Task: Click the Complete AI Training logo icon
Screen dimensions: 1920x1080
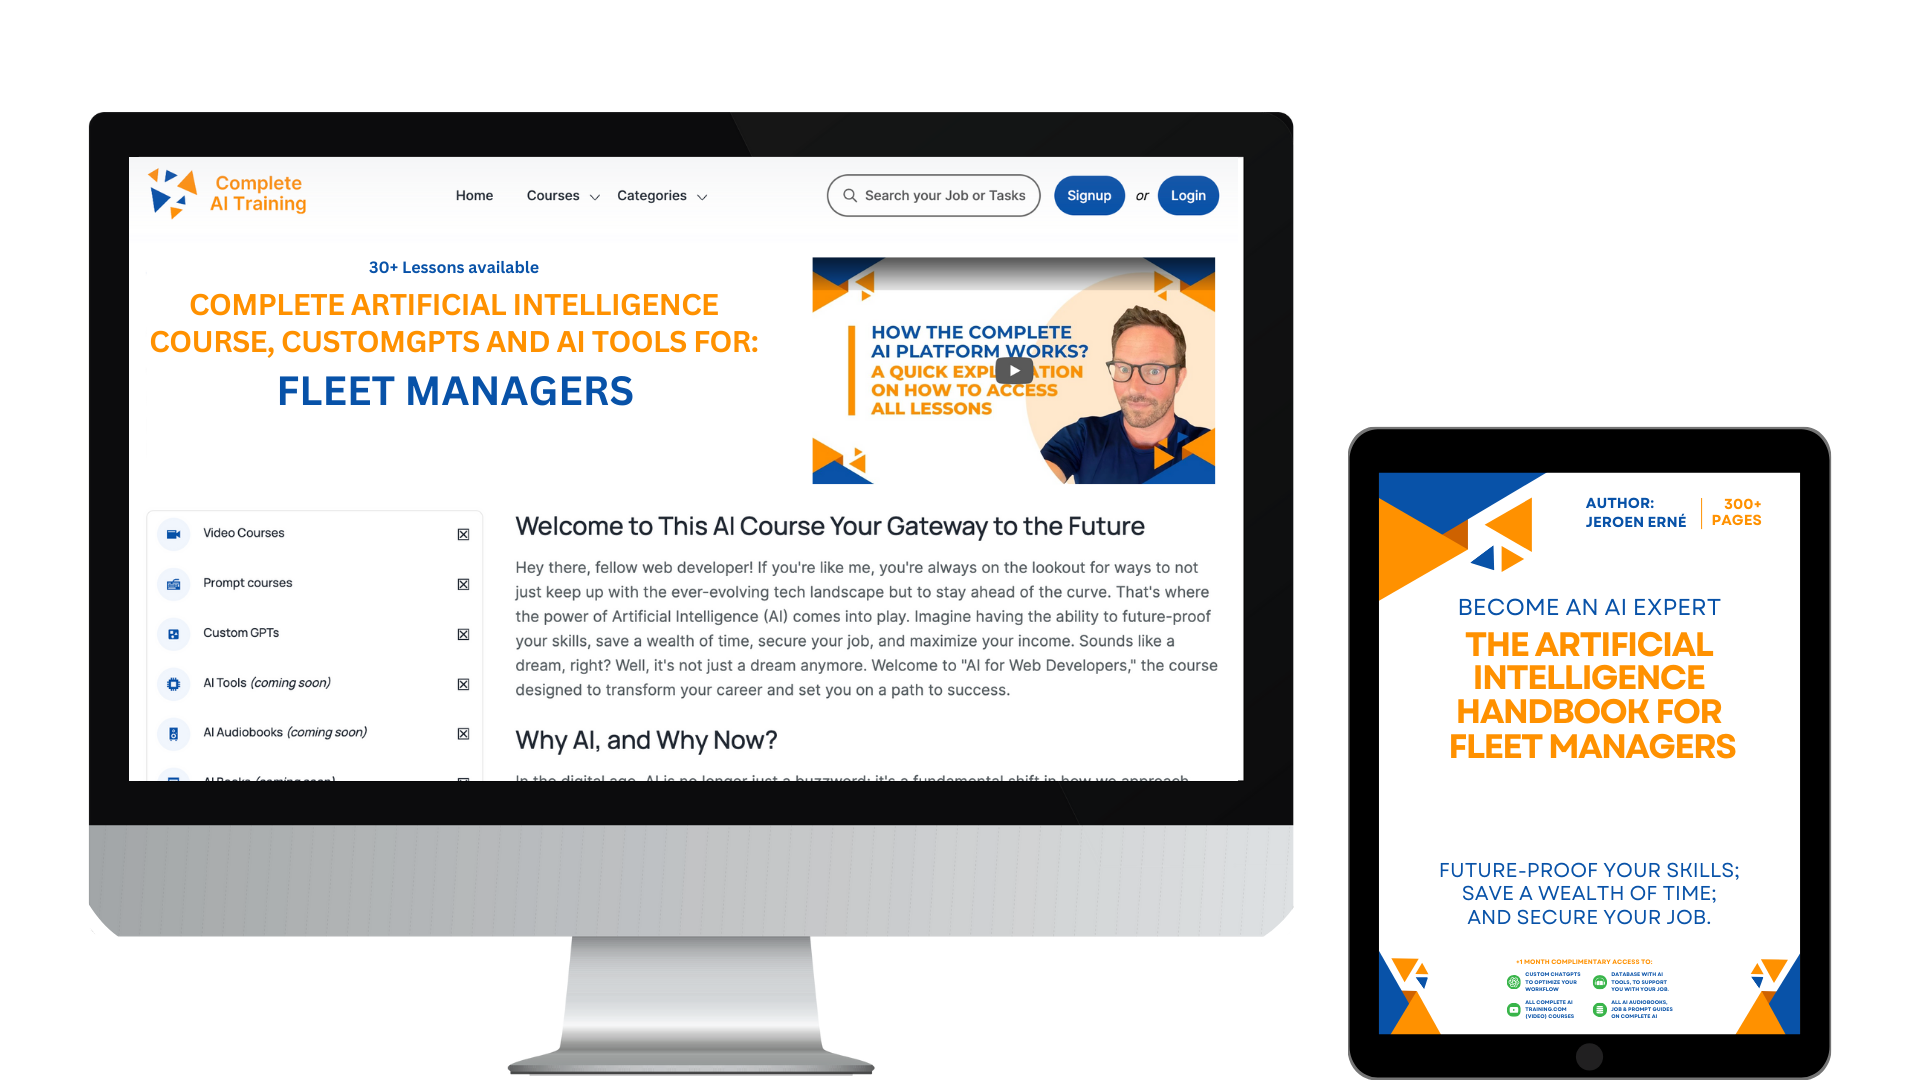Action: [169, 195]
